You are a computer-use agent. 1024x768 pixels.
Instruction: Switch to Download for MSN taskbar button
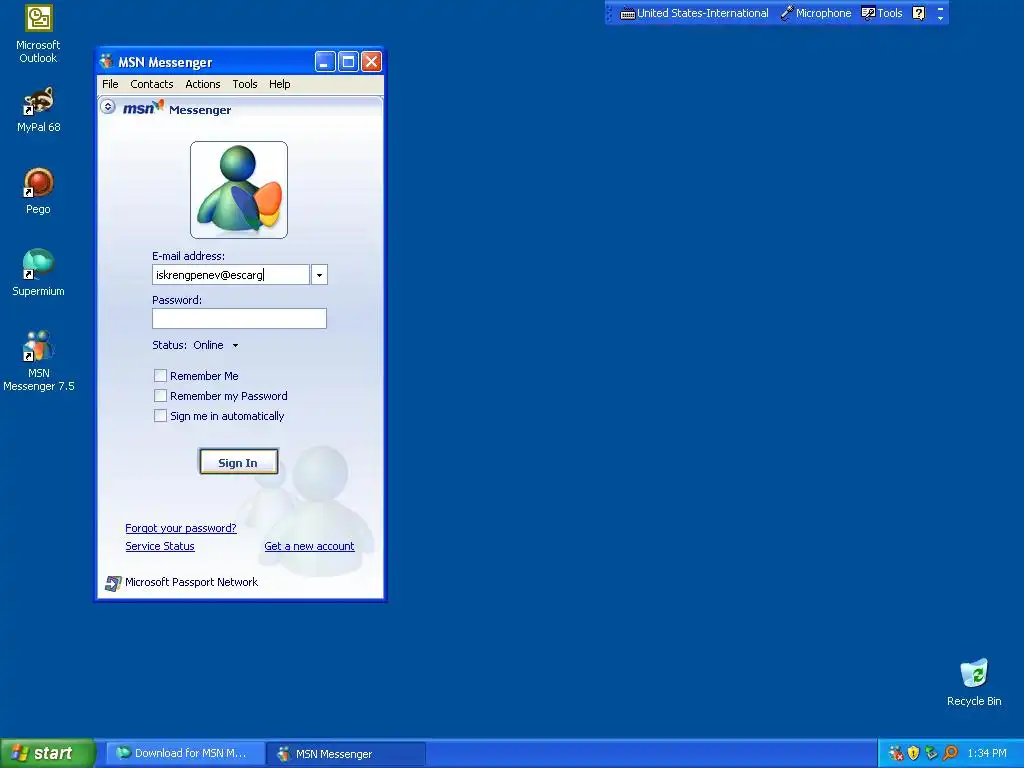click(185, 754)
